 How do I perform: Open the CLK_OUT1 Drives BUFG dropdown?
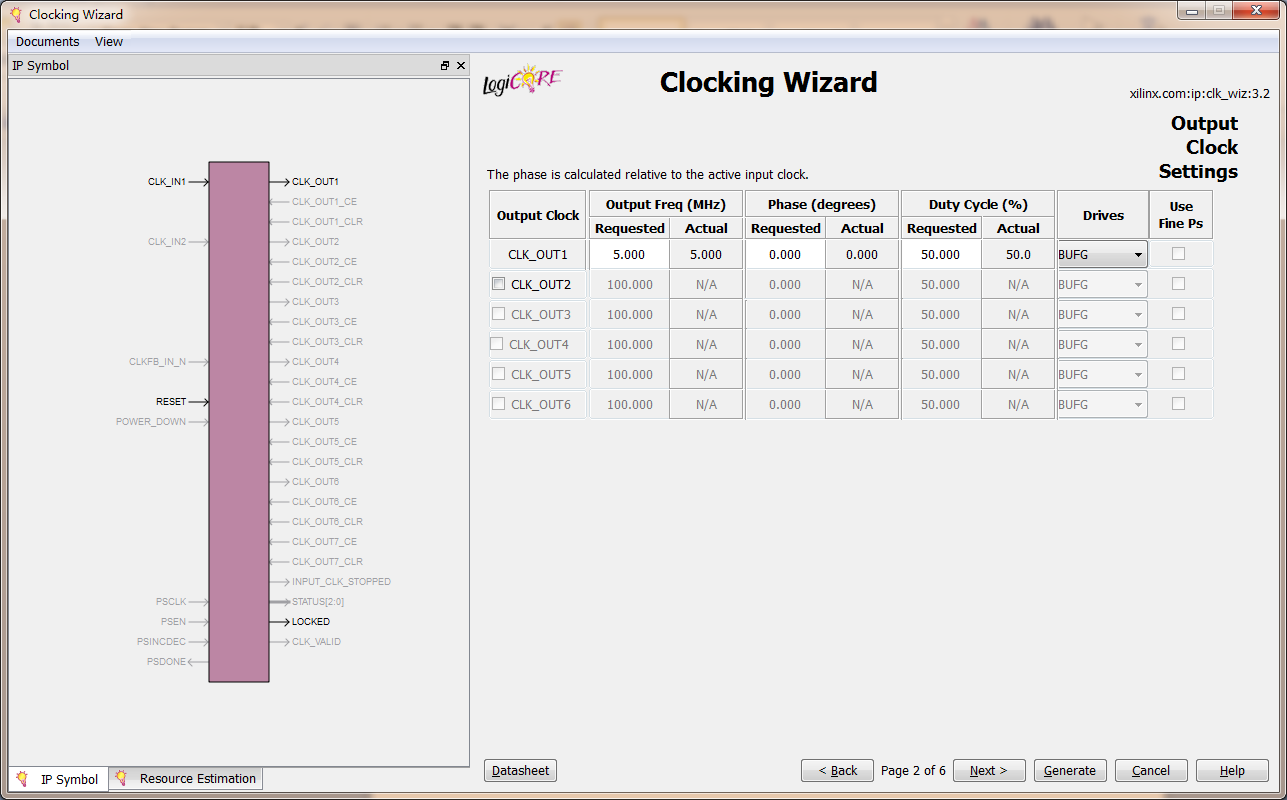[x=1102, y=254]
